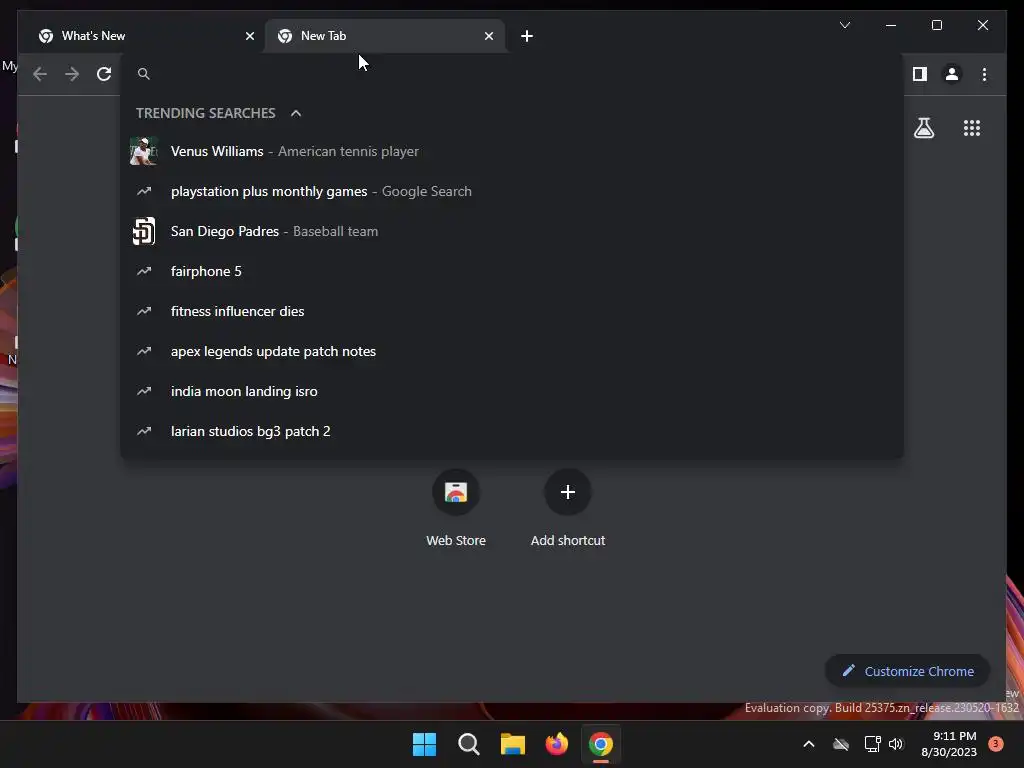Click the Chrome taskbar icon

[x=601, y=744]
